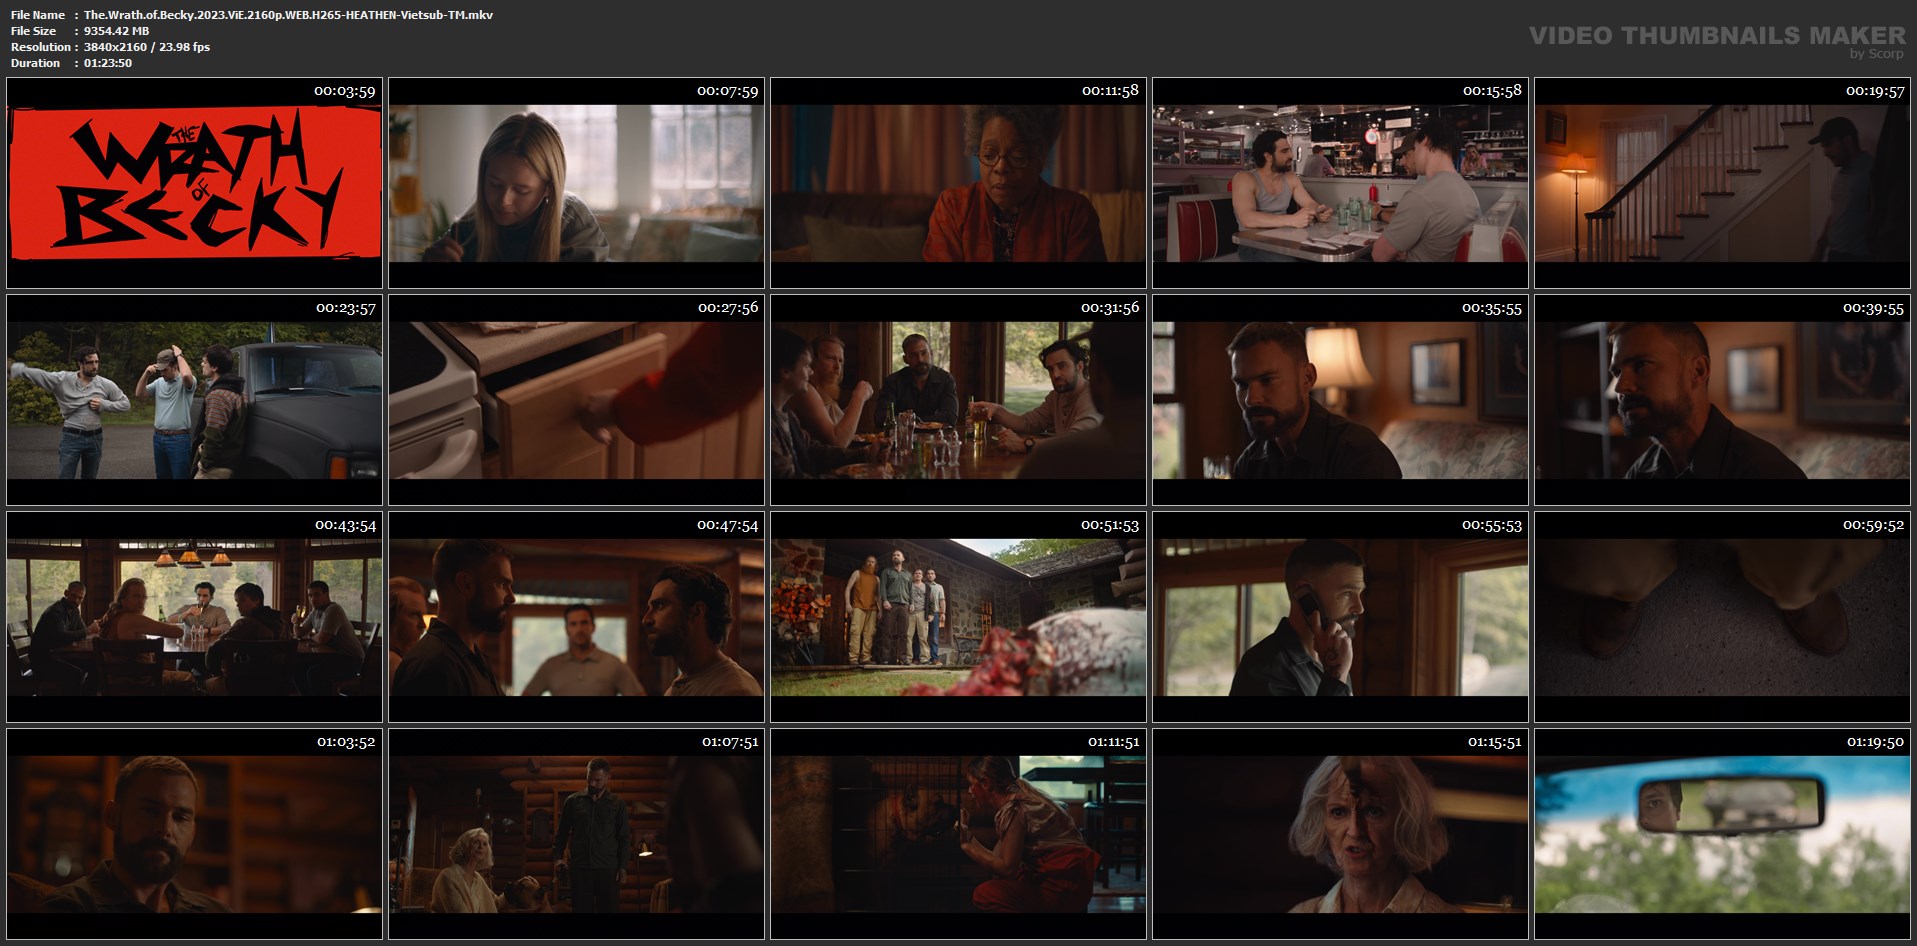Open the gray-haired woman frame at 01:15:51

1340,834
